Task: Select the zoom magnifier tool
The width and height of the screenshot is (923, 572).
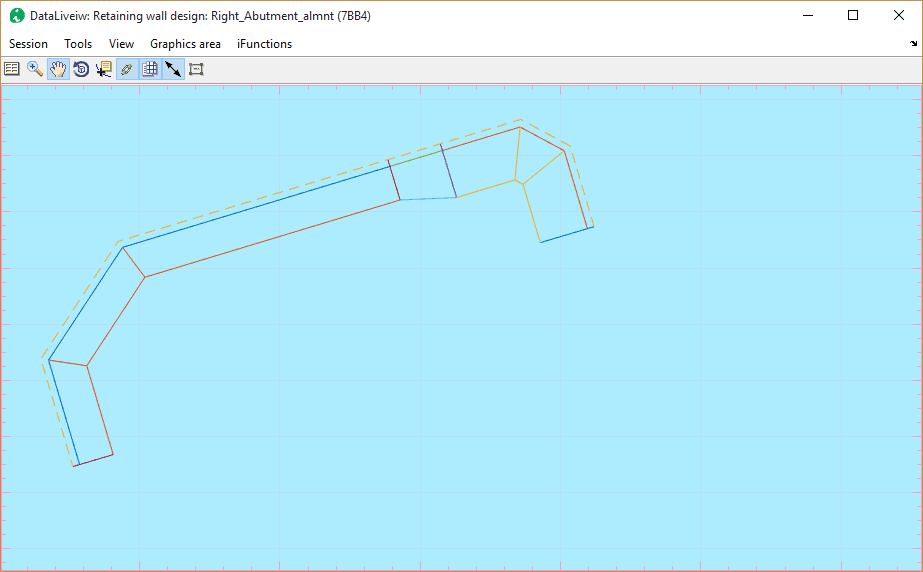Action: click(x=35, y=69)
